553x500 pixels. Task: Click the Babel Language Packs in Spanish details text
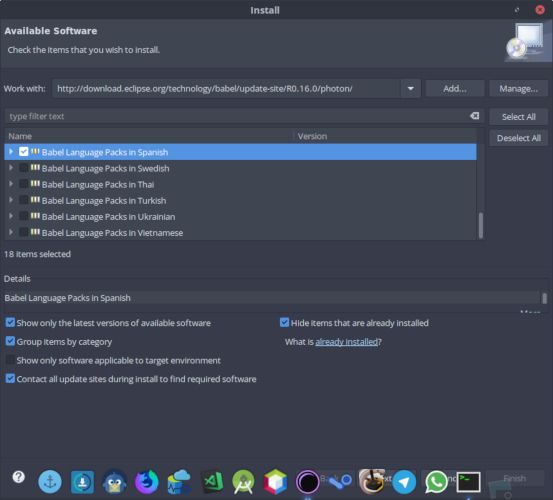click(x=67, y=298)
